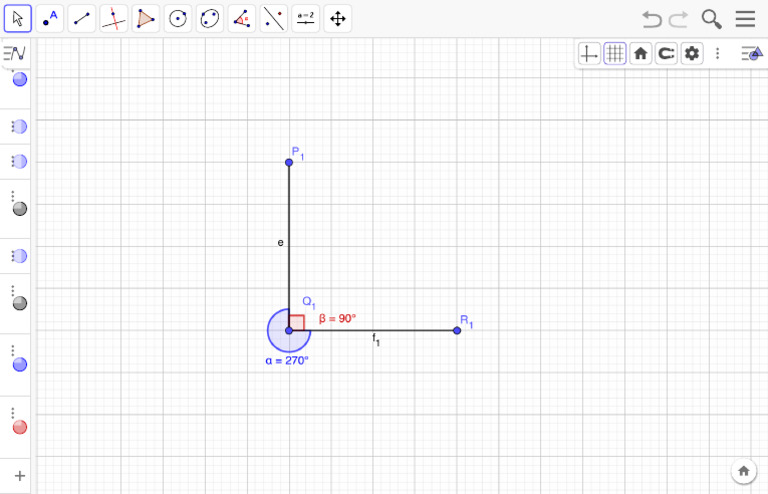Image resolution: width=768 pixels, height=494 pixels.
Task: Select the Slider tool (a=2)
Action: 306,19
